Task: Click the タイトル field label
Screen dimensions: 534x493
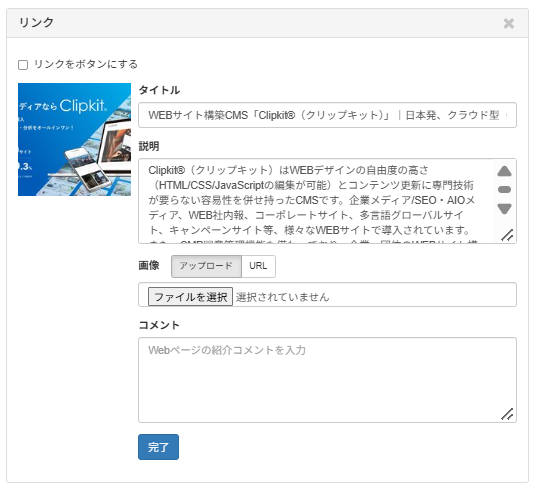Action: click(159, 90)
